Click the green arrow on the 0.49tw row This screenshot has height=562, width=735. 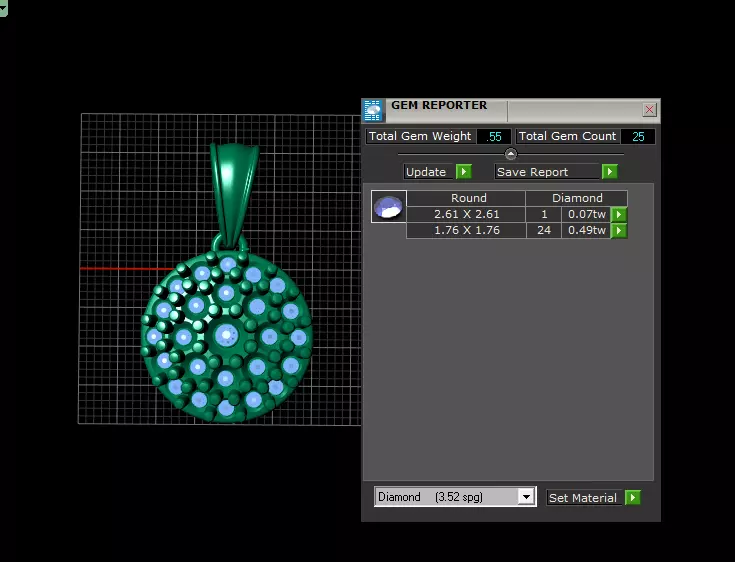click(619, 231)
